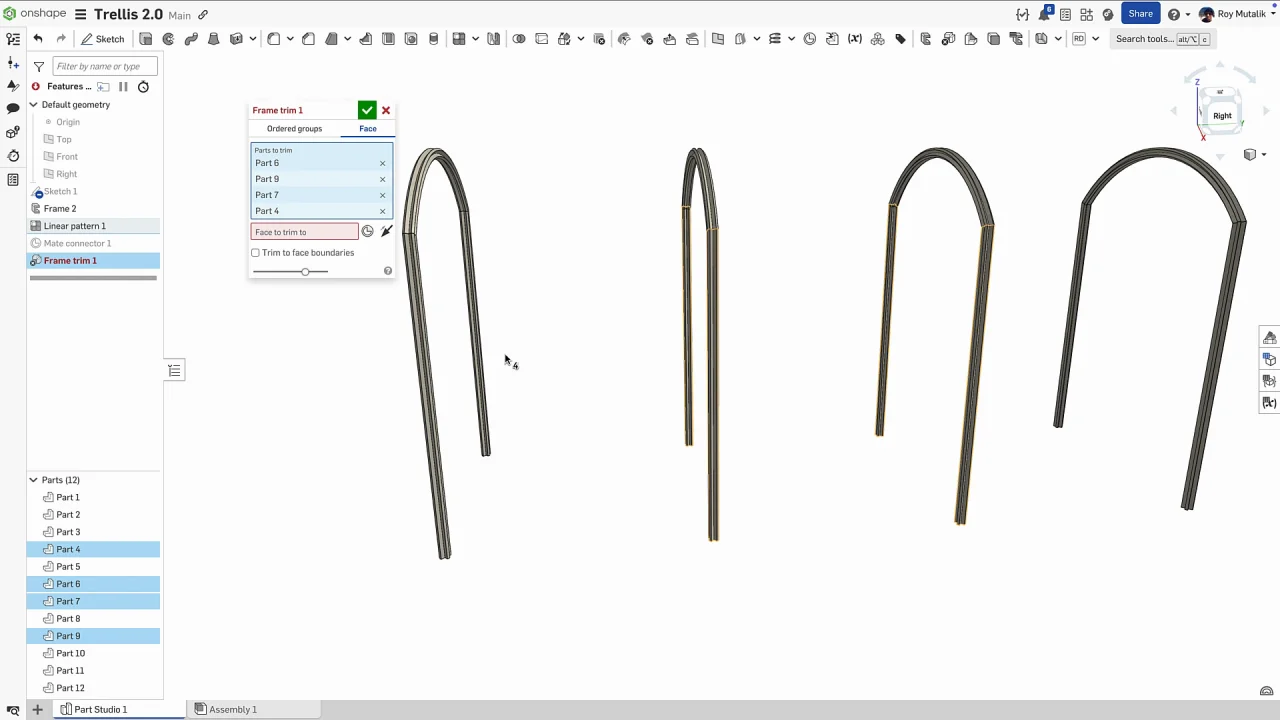This screenshot has width=1280, height=720.
Task: Enable Trim to face boundaries checkbox
Action: [x=256, y=253]
